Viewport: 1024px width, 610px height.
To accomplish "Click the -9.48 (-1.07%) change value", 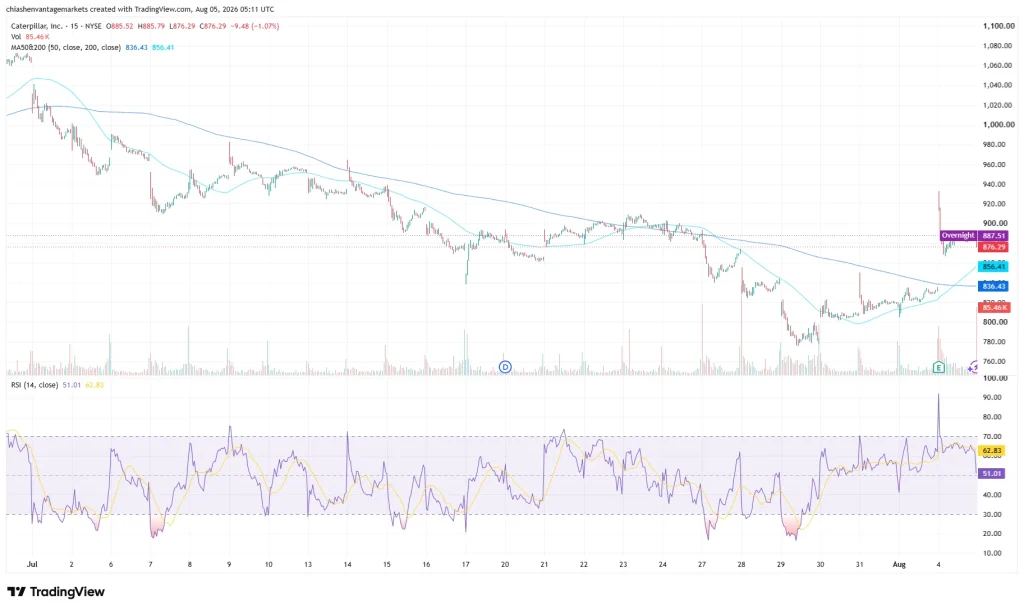I will tap(255, 26).
